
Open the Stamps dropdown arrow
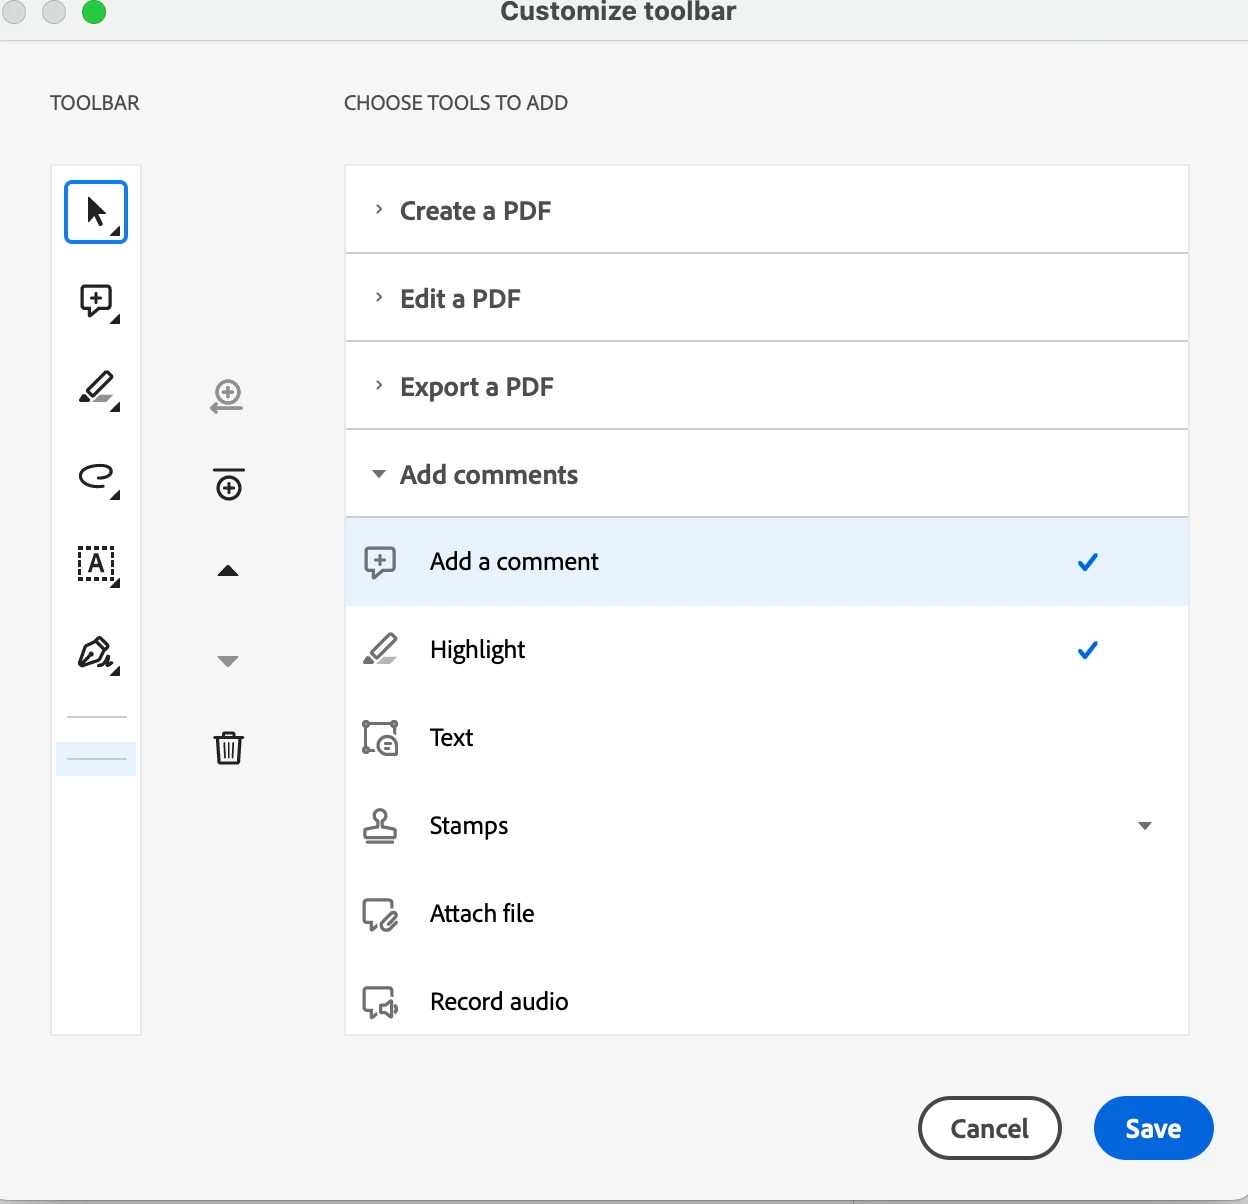[x=1145, y=826]
